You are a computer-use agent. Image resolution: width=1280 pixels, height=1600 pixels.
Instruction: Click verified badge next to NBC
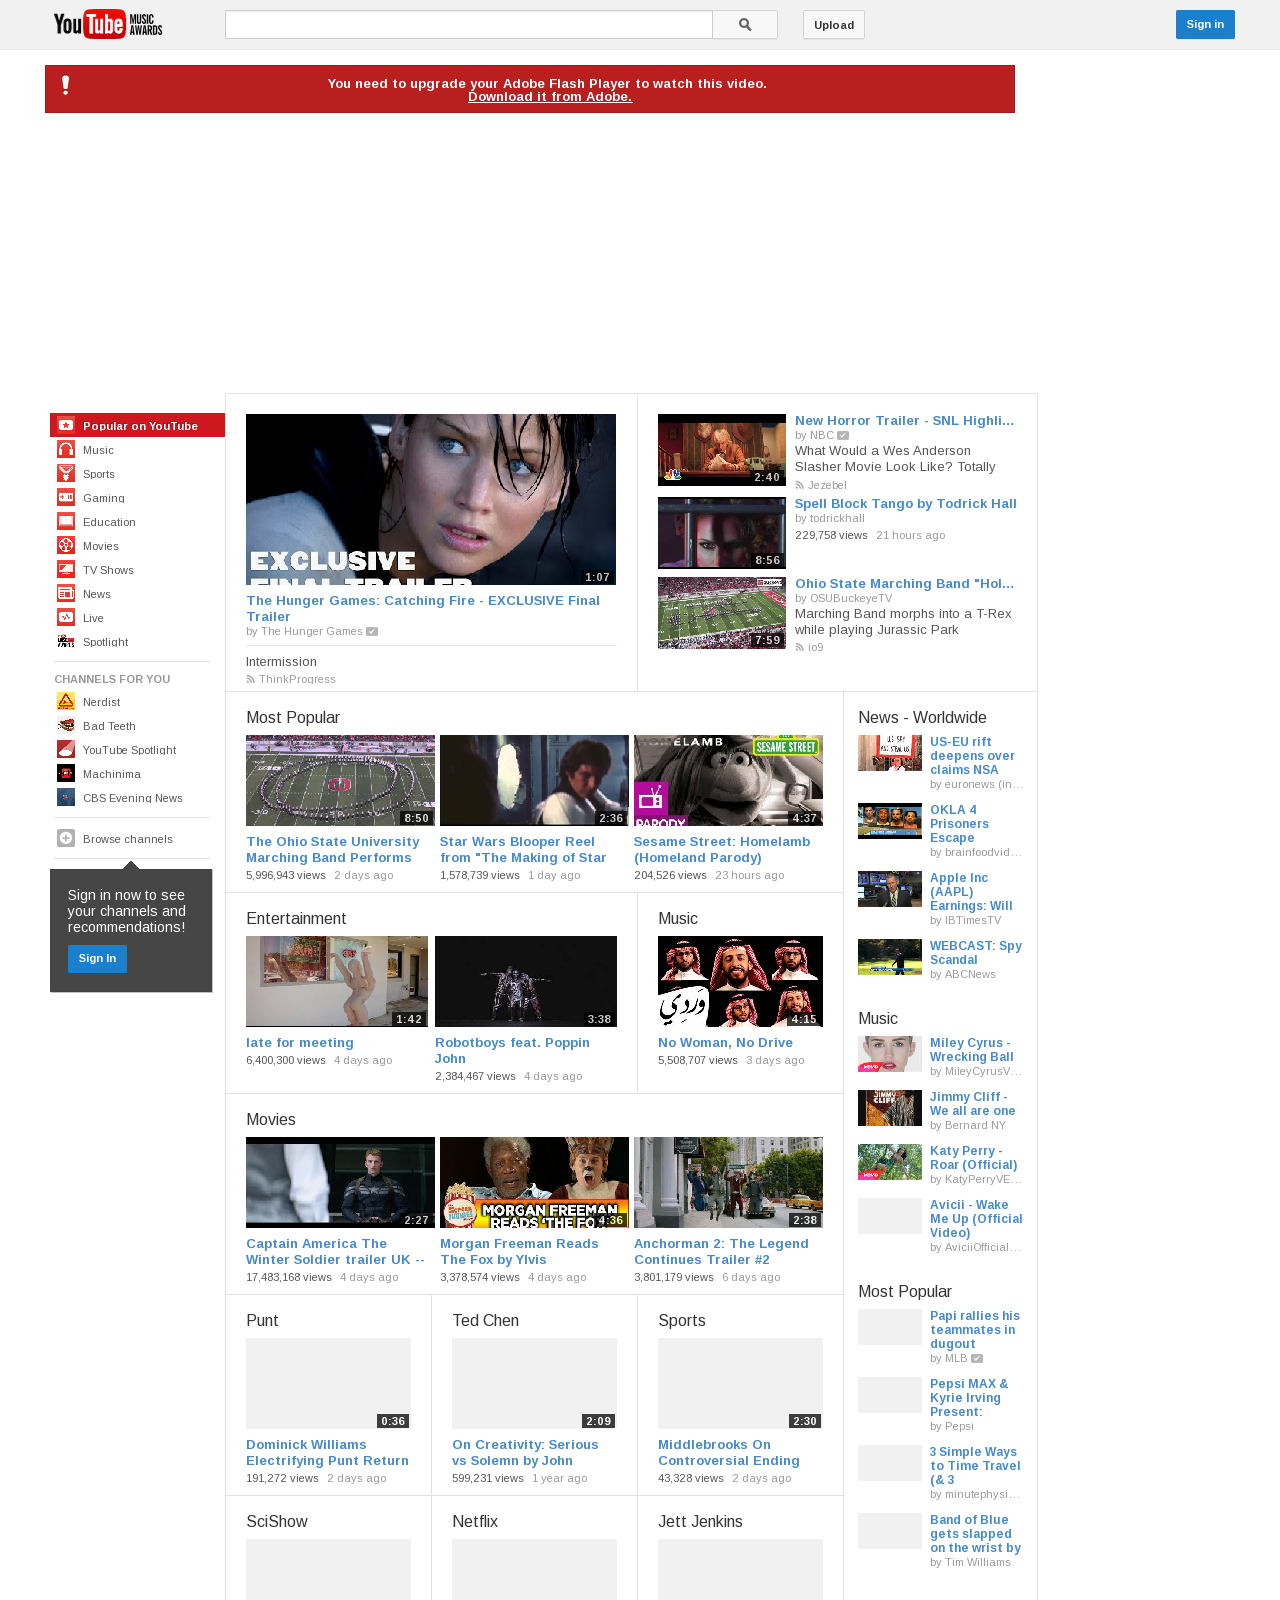coord(843,435)
